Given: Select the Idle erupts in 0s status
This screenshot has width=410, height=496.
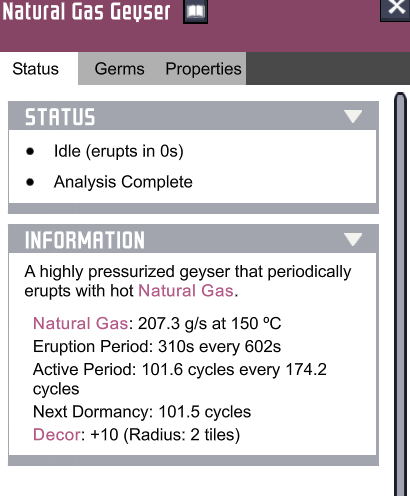Looking at the screenshot, I should (119, 151).
